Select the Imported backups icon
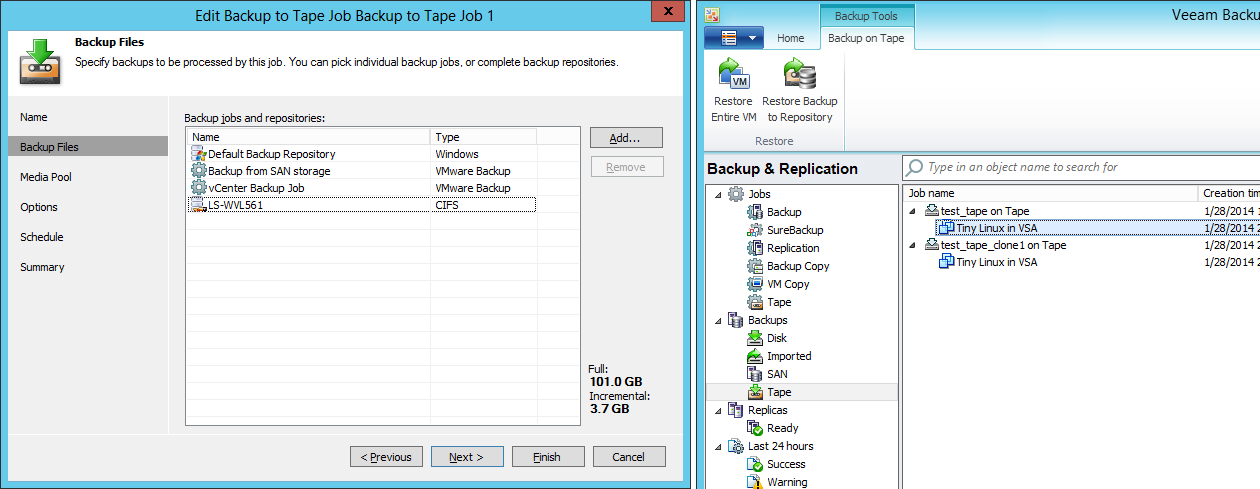 pyautogui.click(x=755, y=356)
